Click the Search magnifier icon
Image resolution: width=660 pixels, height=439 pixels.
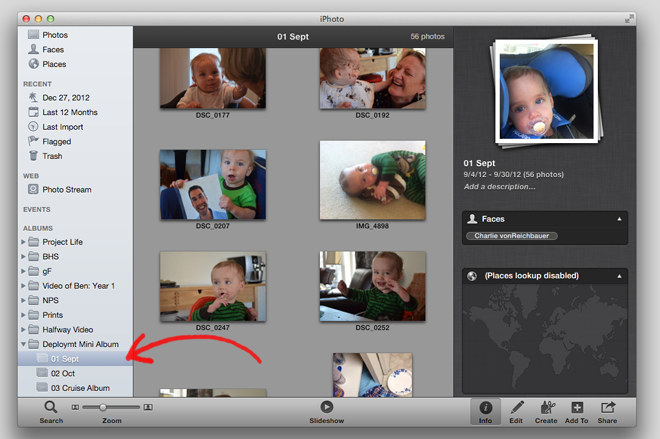[x=51, y=407]
